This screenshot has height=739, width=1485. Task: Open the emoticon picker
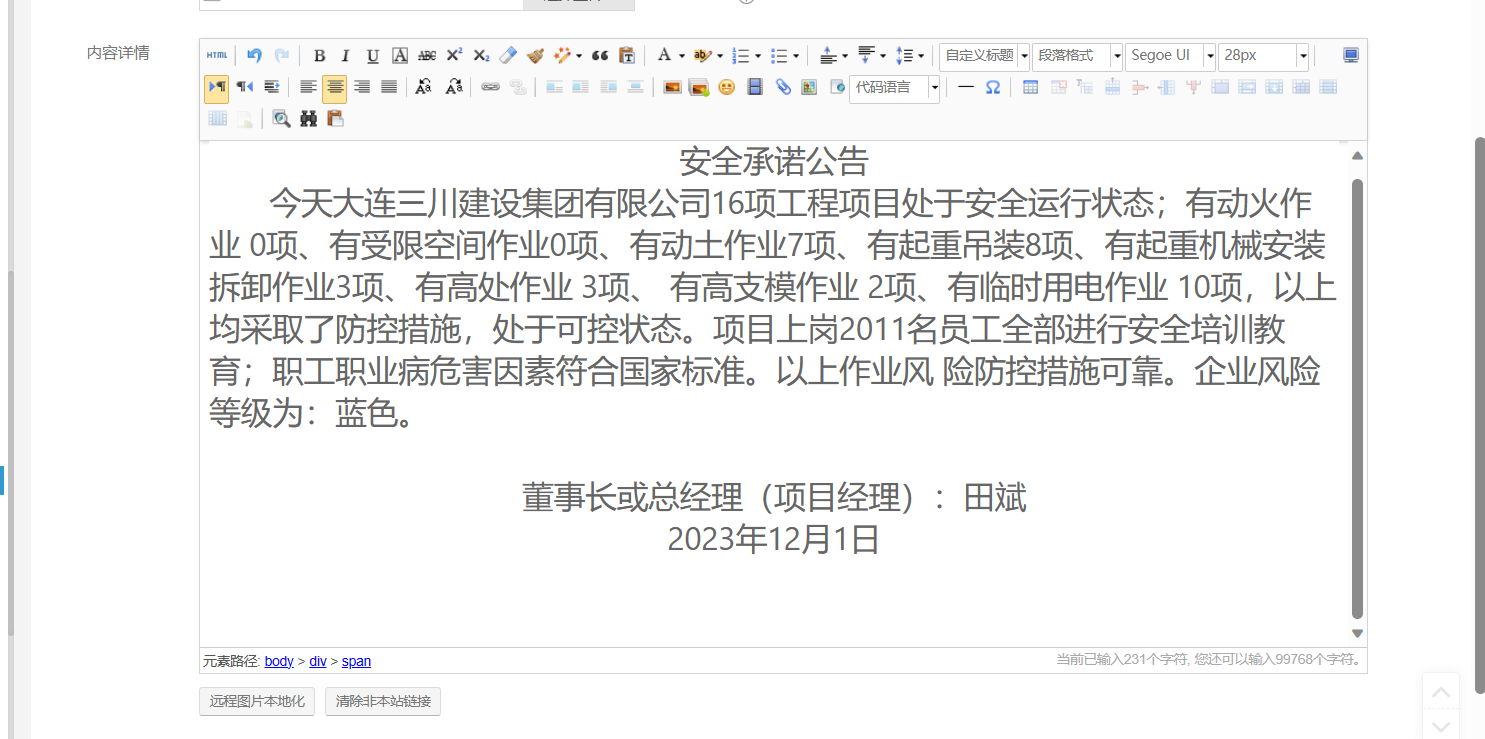point(726,87)
